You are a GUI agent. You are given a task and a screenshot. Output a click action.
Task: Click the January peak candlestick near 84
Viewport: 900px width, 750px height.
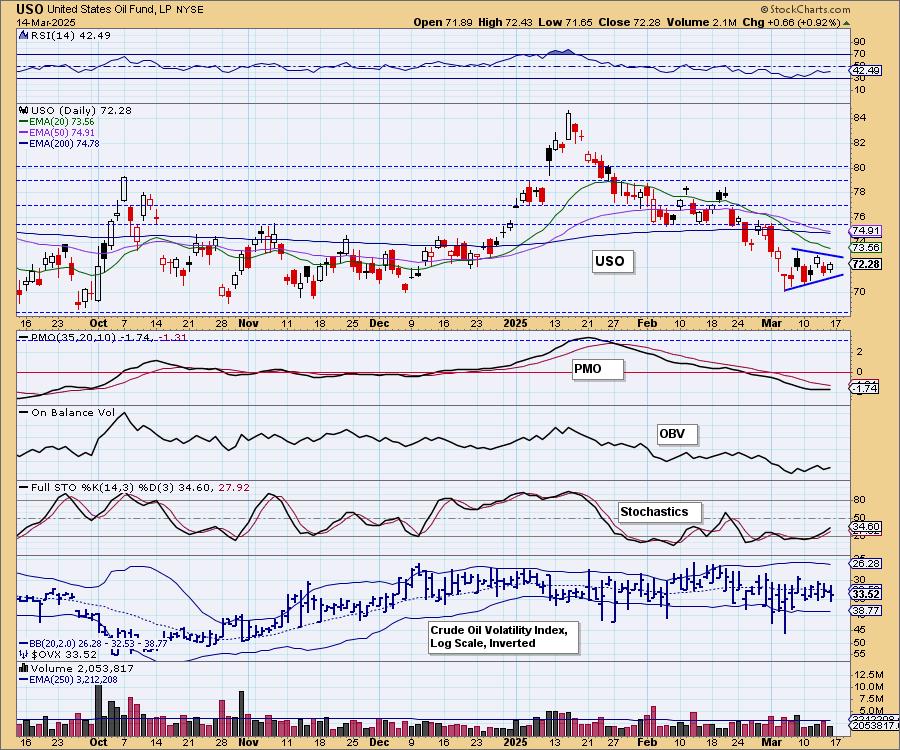click(568, 125)
